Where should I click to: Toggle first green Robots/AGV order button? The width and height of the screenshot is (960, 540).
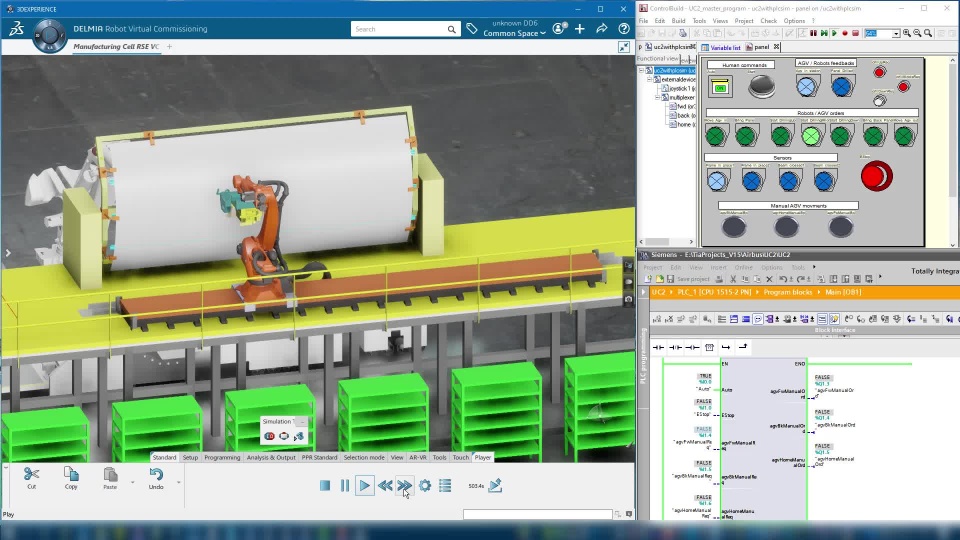coord(716,136)
